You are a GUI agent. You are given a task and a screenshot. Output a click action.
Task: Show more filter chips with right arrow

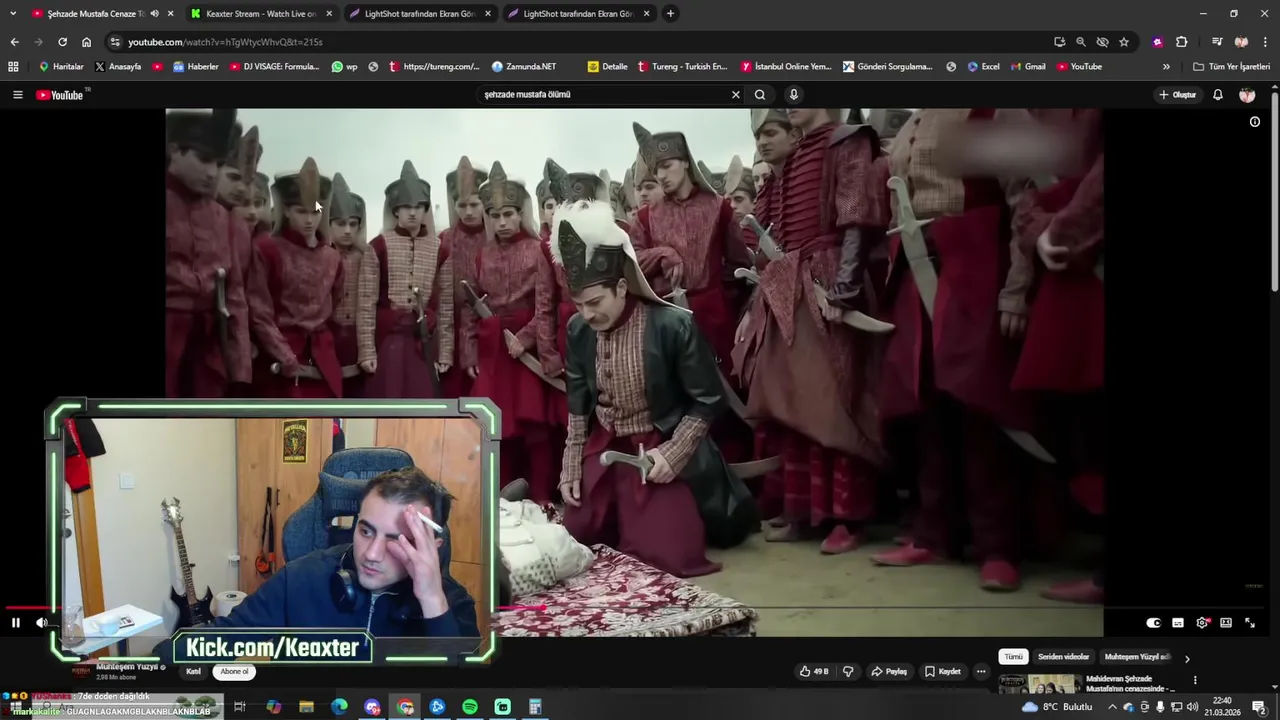(x=1187, y=658)
